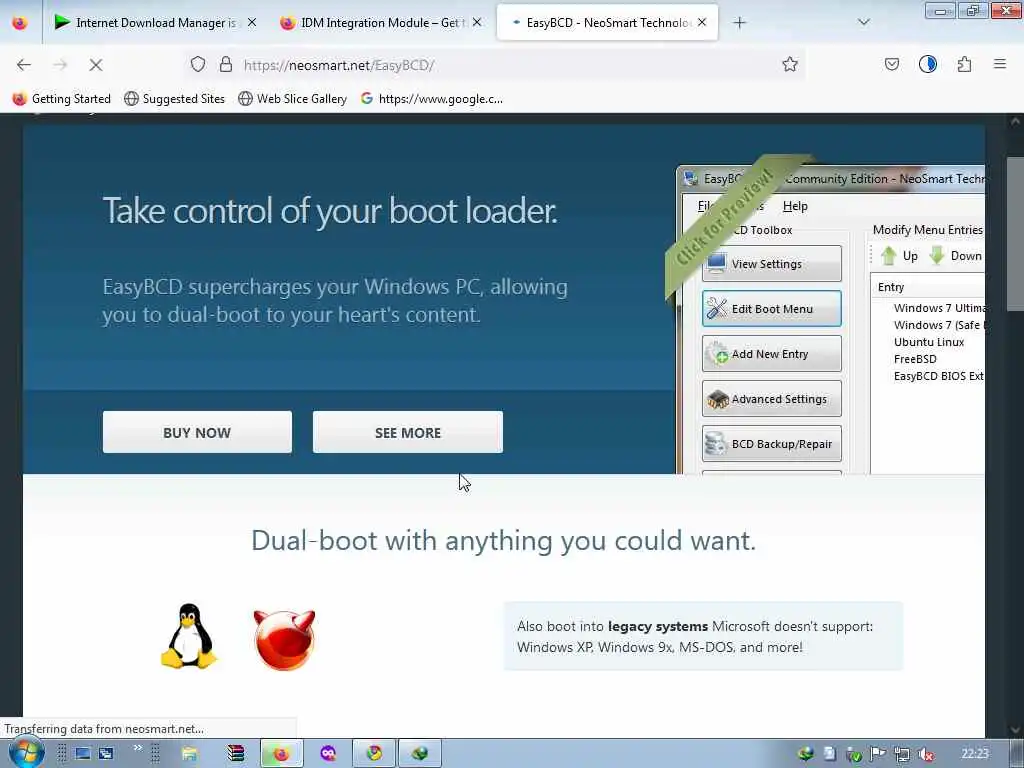Click FreeBSD entry in preview list

point(915,359)
